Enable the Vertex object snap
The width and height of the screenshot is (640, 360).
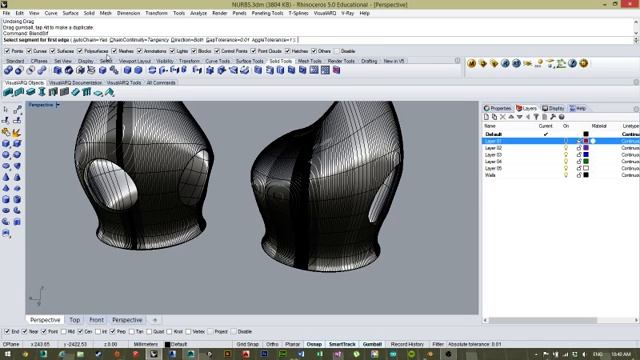coord(188,332)
